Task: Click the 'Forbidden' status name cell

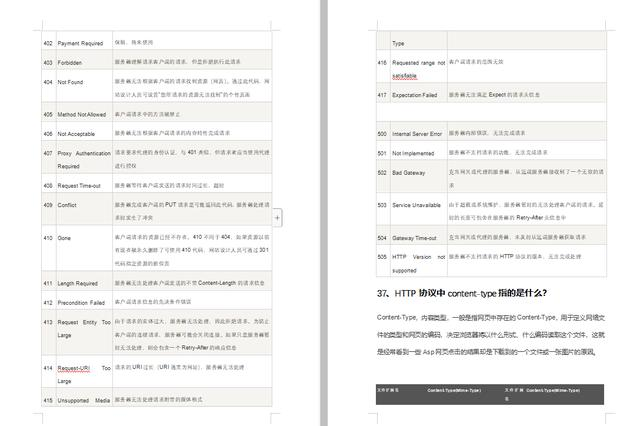Action: click(x=84, y=60)
